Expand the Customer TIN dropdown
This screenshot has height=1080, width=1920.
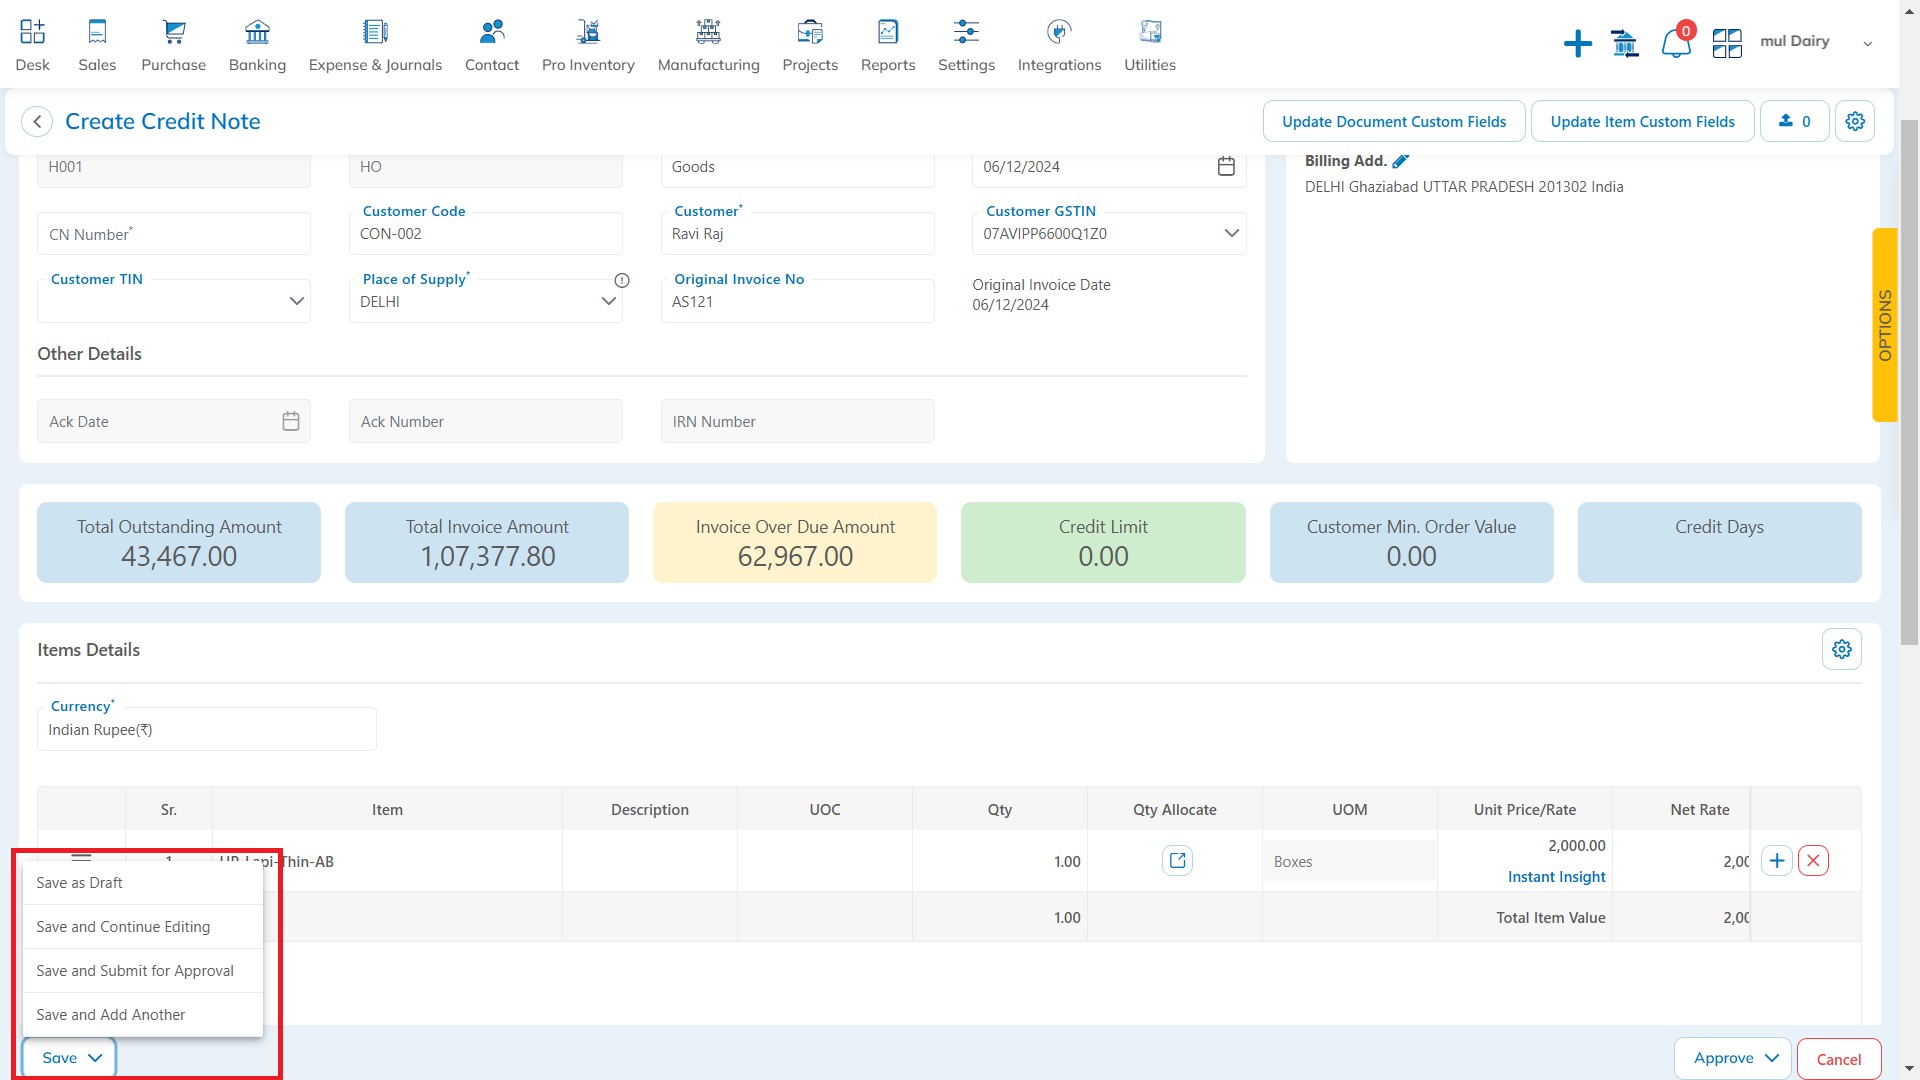296,301
